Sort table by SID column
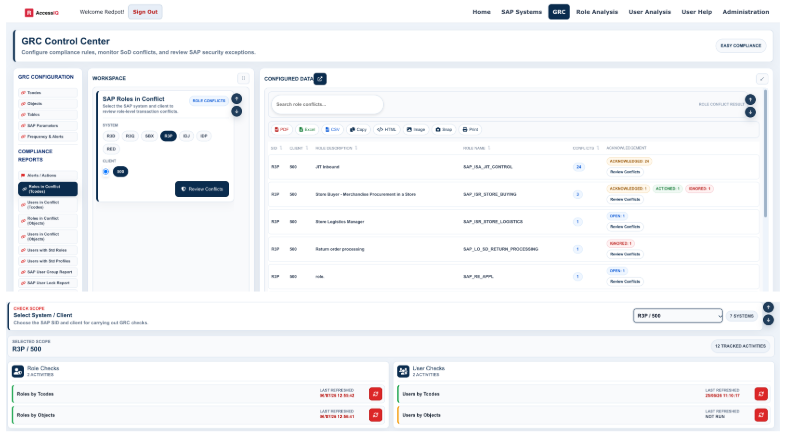The width and height of the screenshot is (786, 443). [277, 148]
